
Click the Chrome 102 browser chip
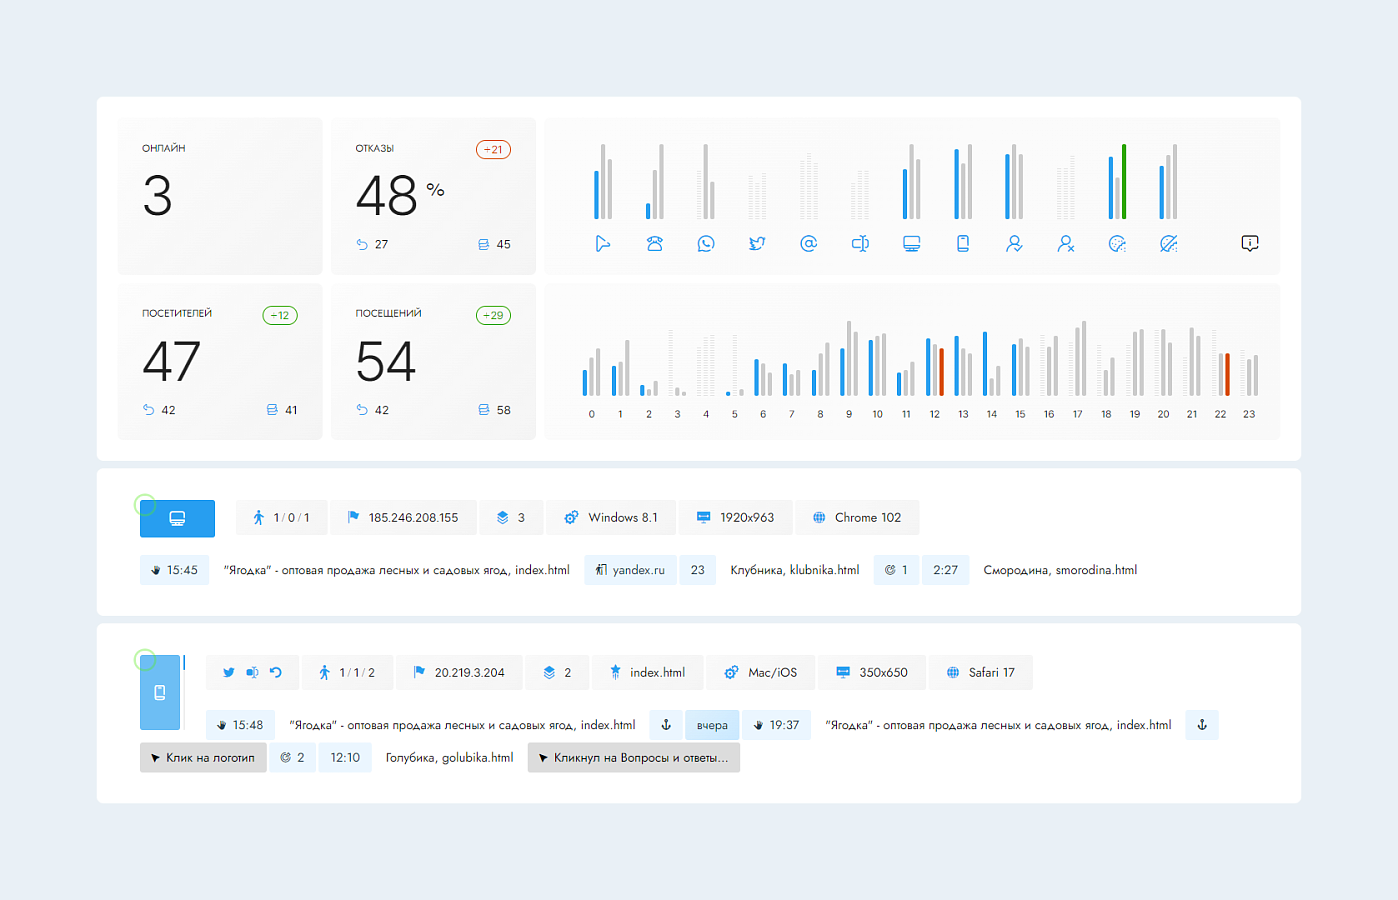(x=857, y=518)
